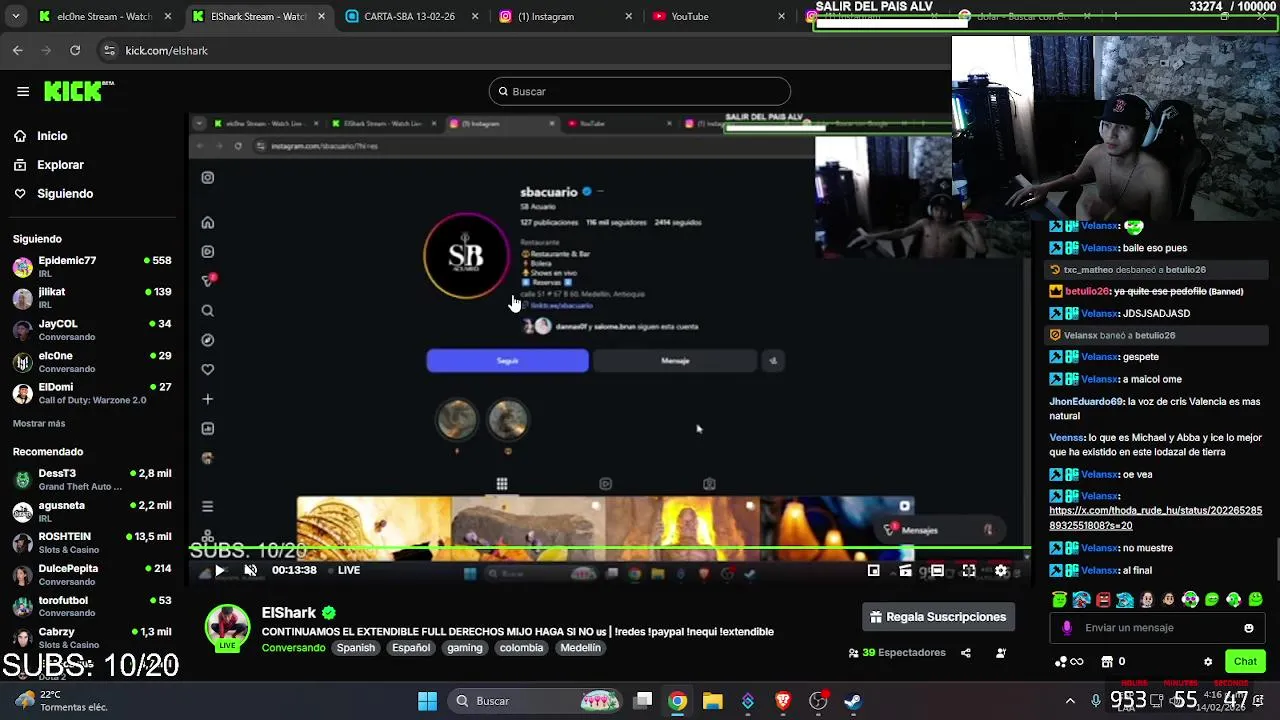The width and height of the screenshot is (1280, 720).
Task: Select the Español tag
Action: pos(411,648)
